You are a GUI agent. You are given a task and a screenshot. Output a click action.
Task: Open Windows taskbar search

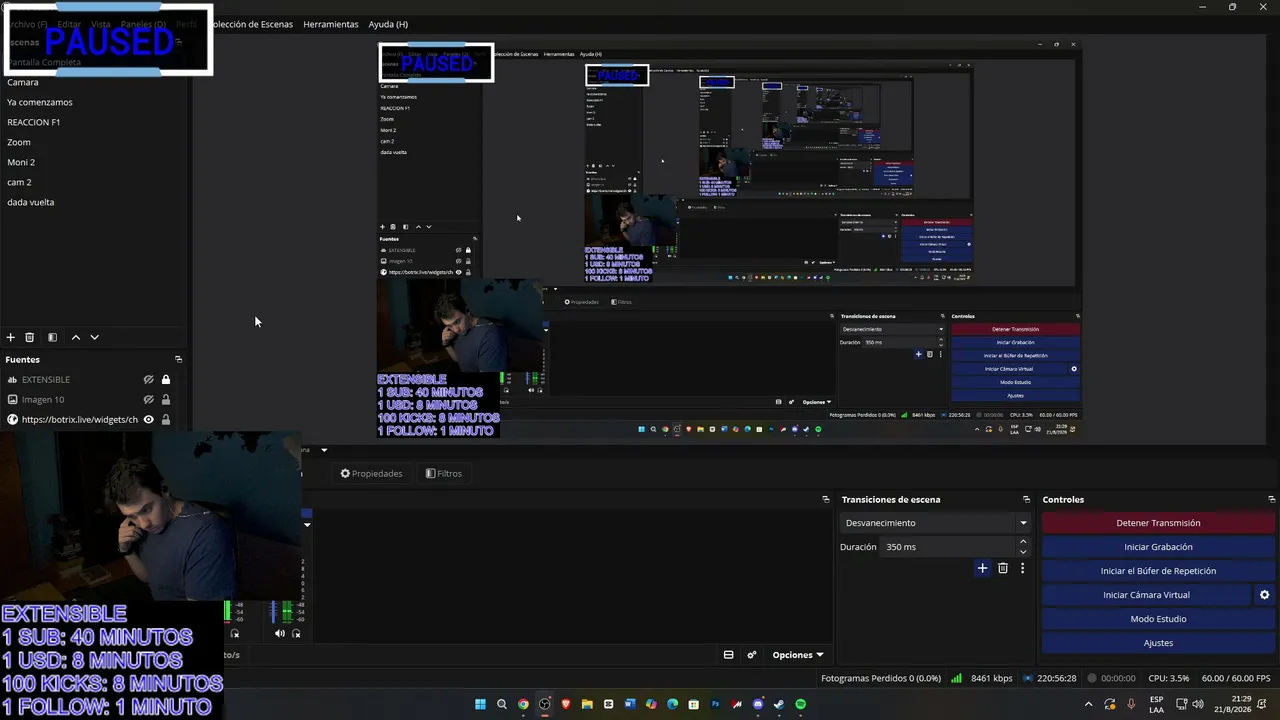click(502, 704)
